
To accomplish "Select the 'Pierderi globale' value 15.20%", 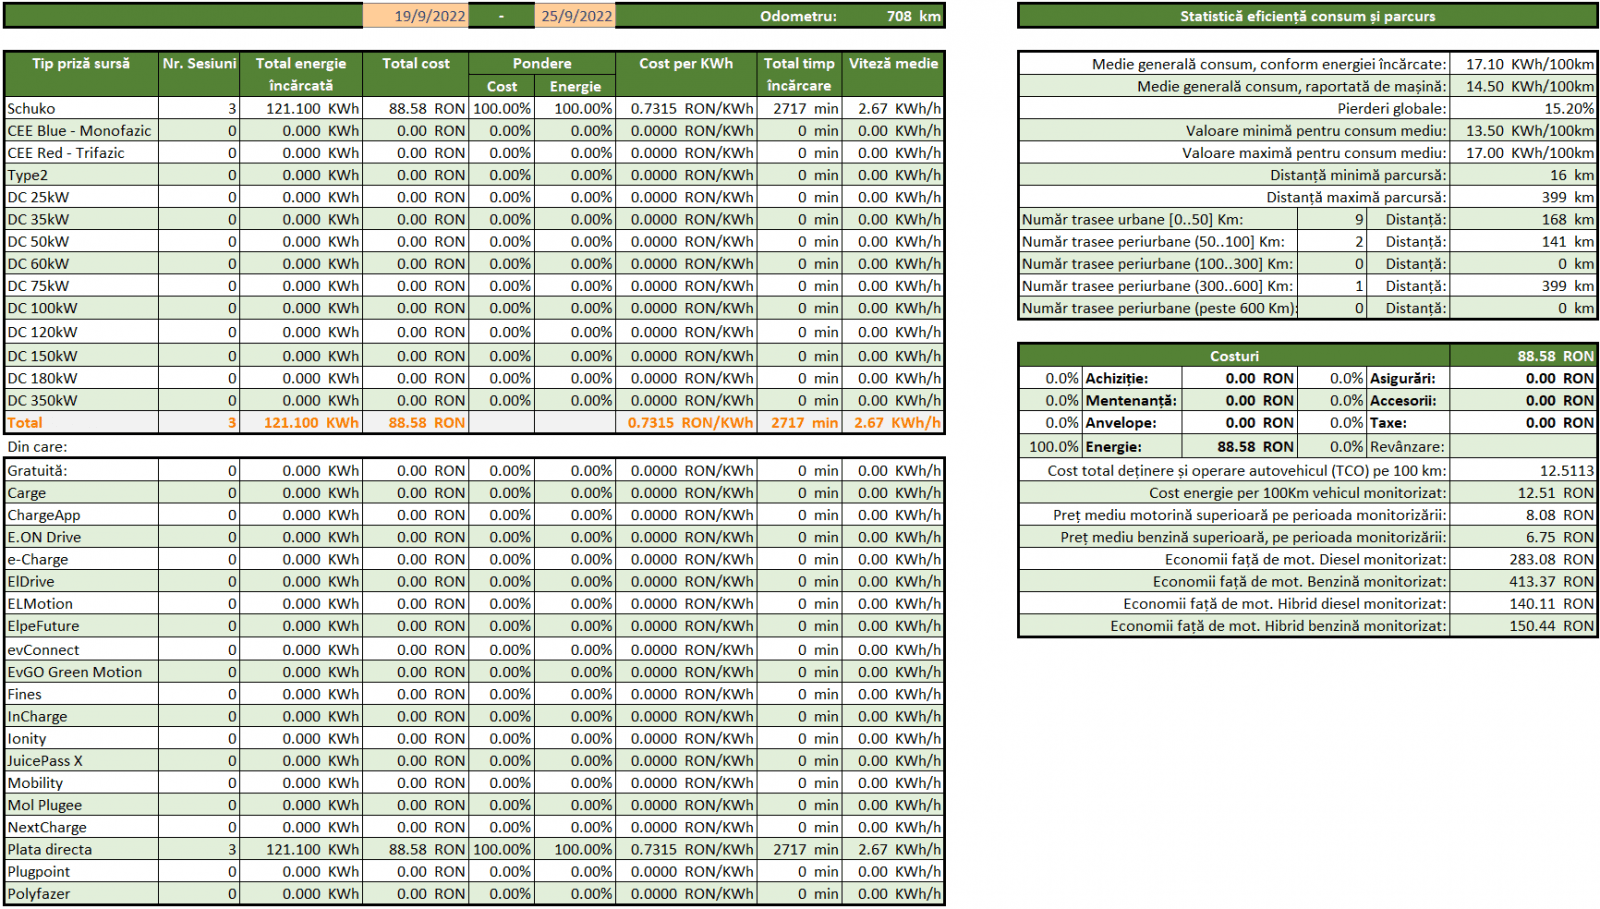I will pyautogui.click(x=1523, y=108).
